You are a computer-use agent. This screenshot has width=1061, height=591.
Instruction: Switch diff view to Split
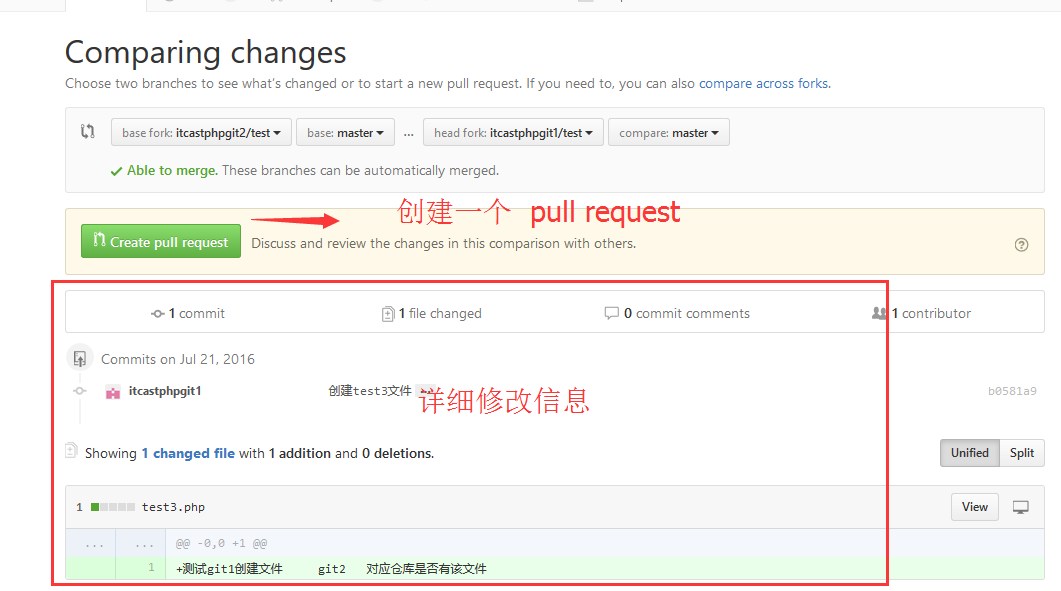[x=1022, y=453]
